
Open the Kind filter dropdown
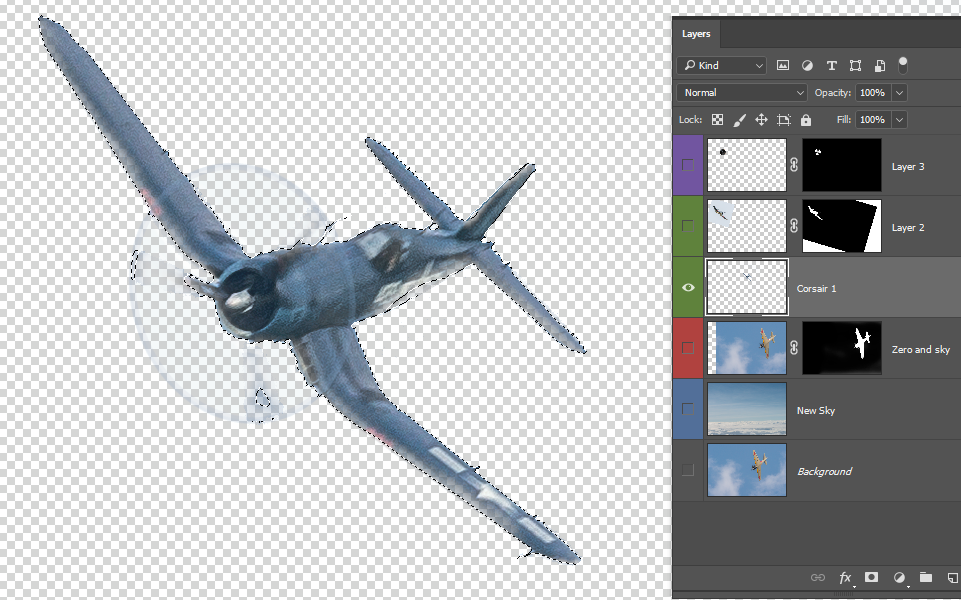click(722, 65)
